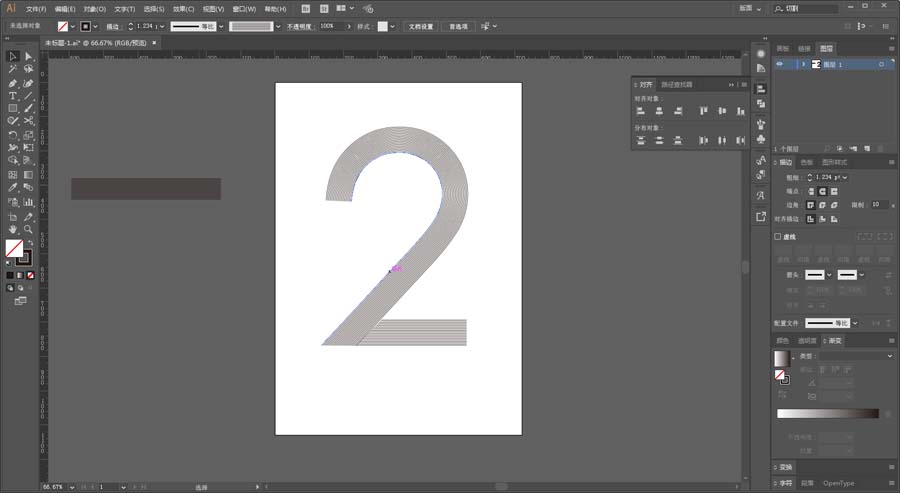Viewport: 900px width, 493px height.
Task: Open the 效果(C) menu
Action: (x=184, y=9)
